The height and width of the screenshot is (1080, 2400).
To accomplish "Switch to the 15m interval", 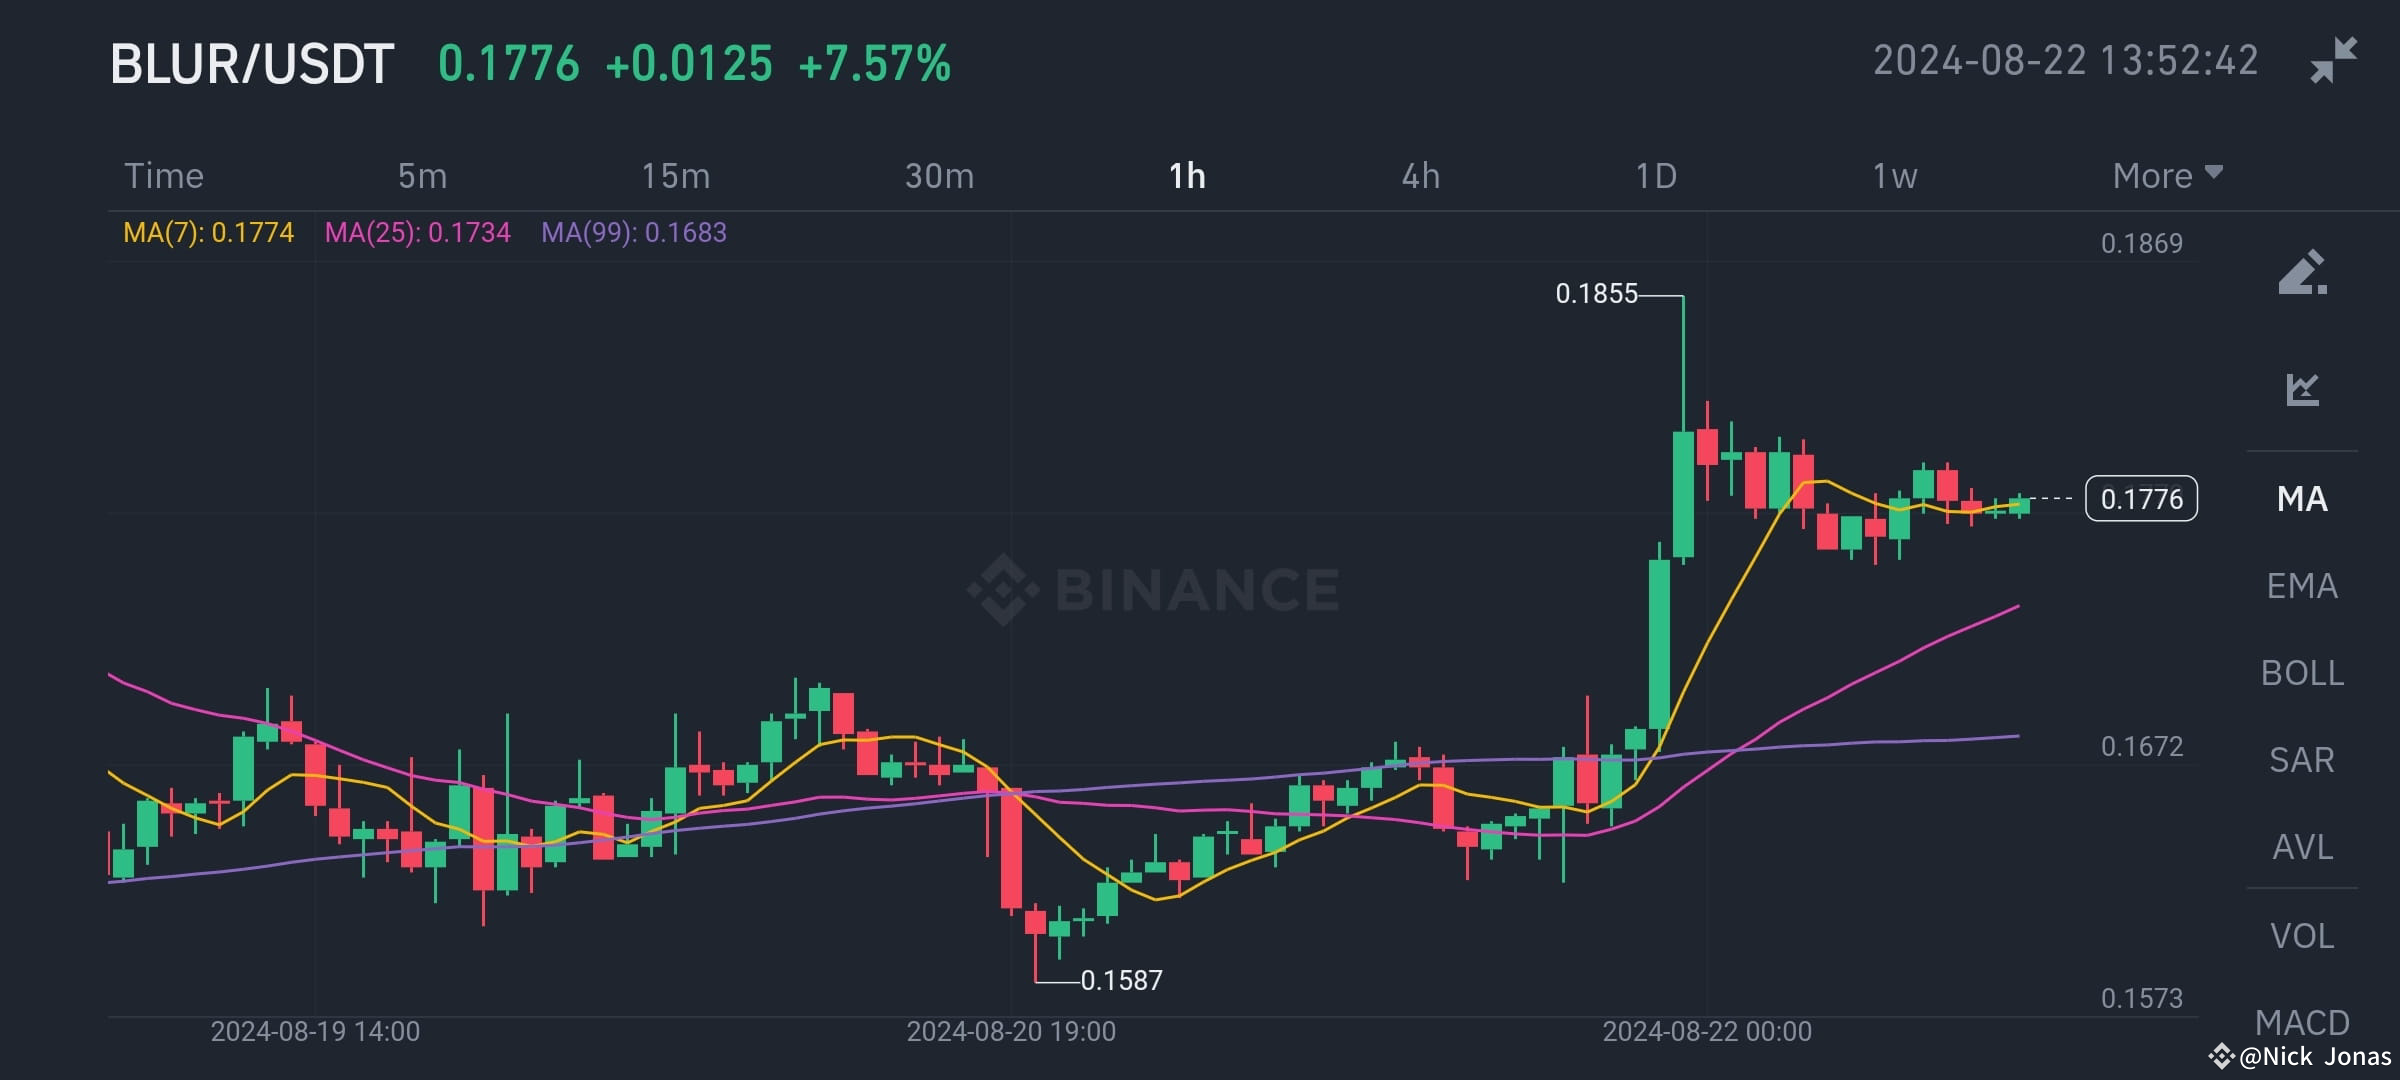I will coord(676,175).
